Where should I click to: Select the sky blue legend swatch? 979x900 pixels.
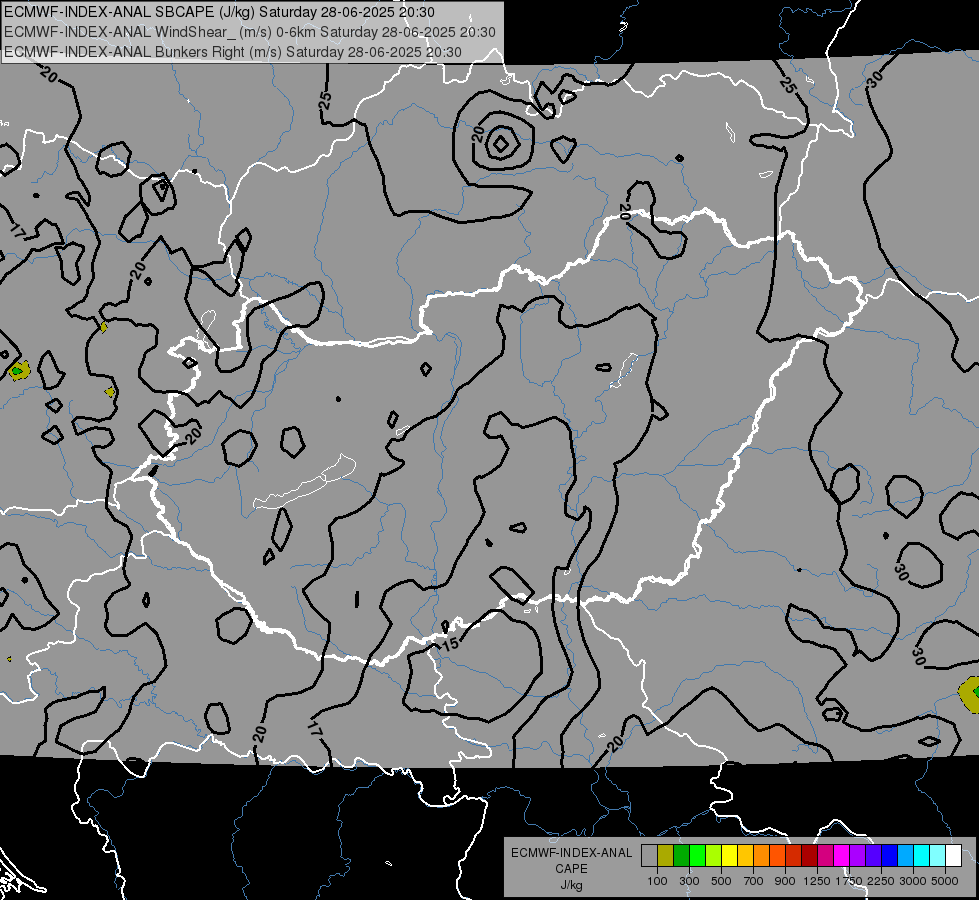(x=906, y=856)
